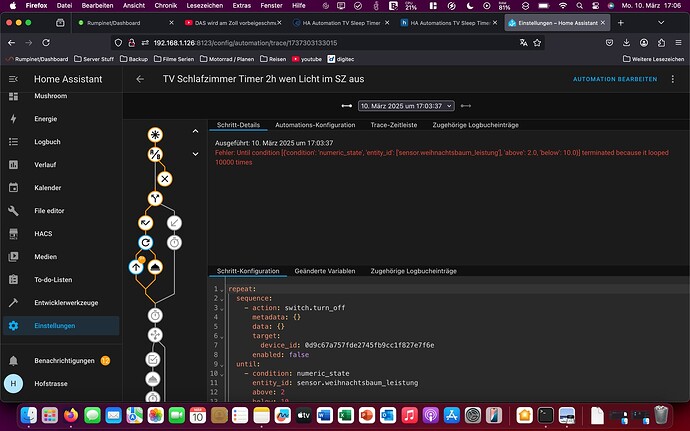Image resolution: width=690 pixels, height=431 pixels.
Task: Open HACS in the sidebar
Action: tap(61, 234)
